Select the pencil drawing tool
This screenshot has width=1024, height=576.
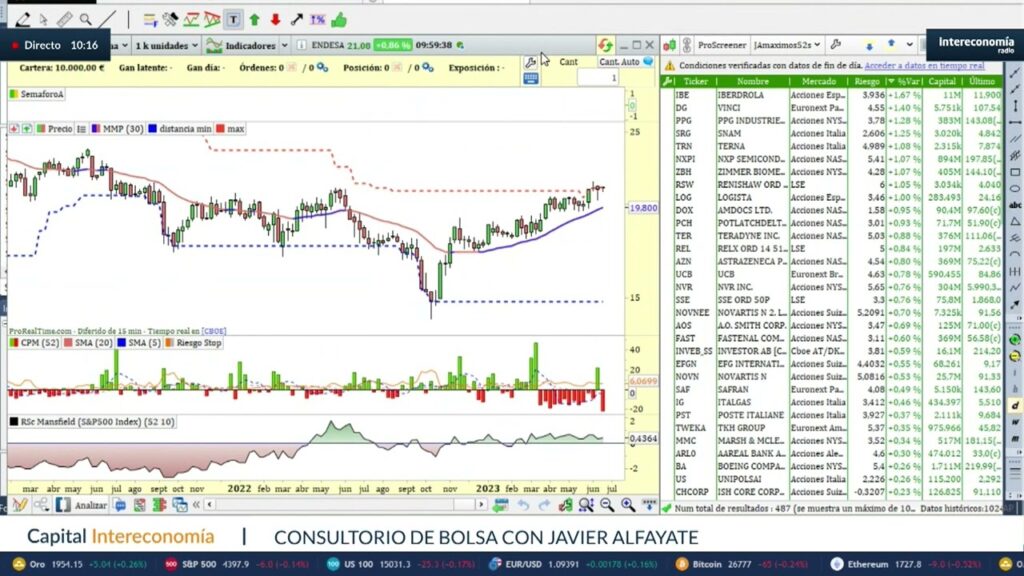22,20
